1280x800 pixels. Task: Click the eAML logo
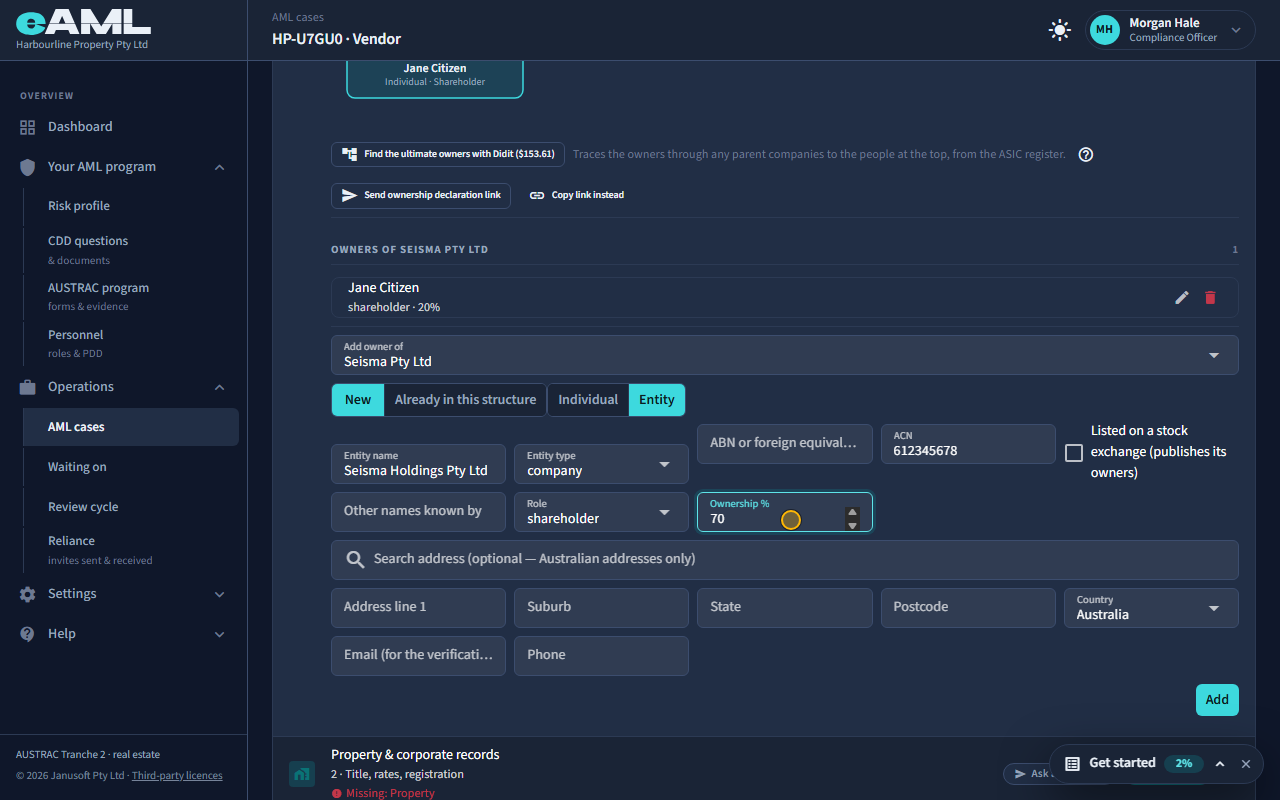83,22
